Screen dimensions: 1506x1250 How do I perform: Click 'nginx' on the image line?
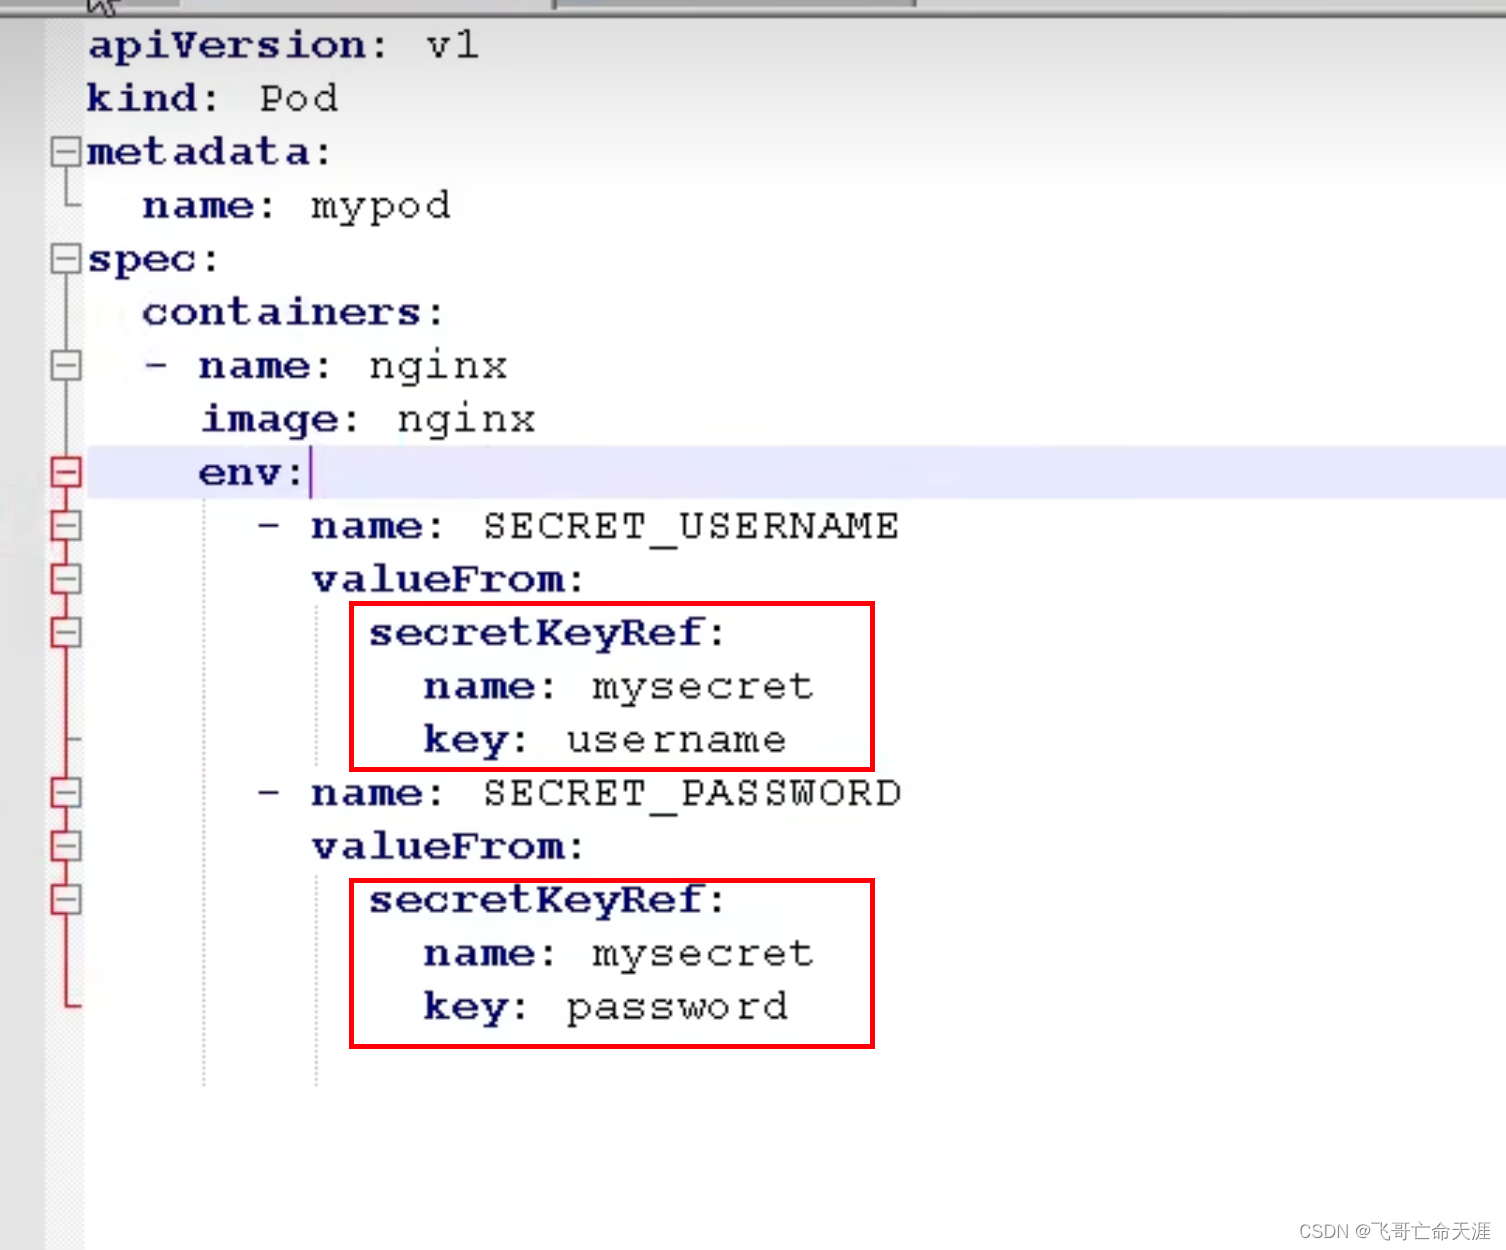(466, 420)
